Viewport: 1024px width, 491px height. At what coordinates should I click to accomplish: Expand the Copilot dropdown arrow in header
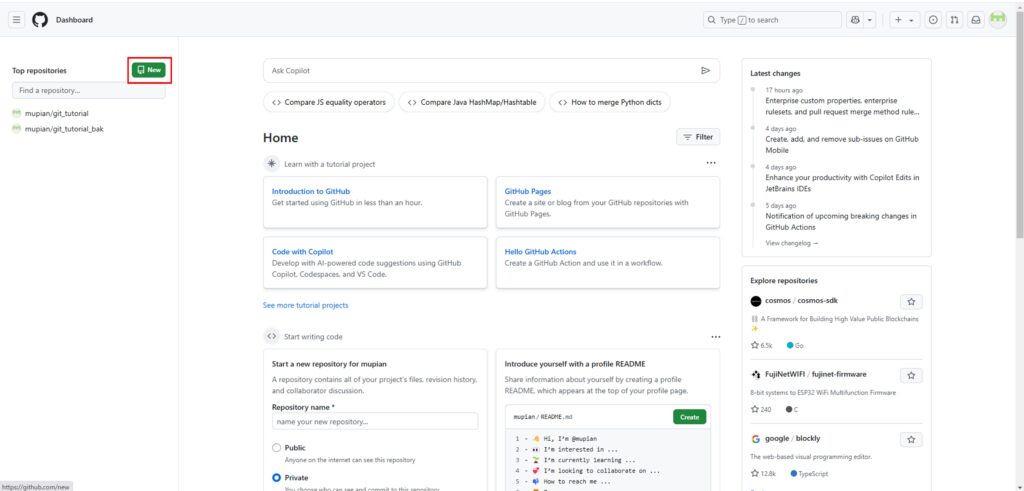[870, 20]
